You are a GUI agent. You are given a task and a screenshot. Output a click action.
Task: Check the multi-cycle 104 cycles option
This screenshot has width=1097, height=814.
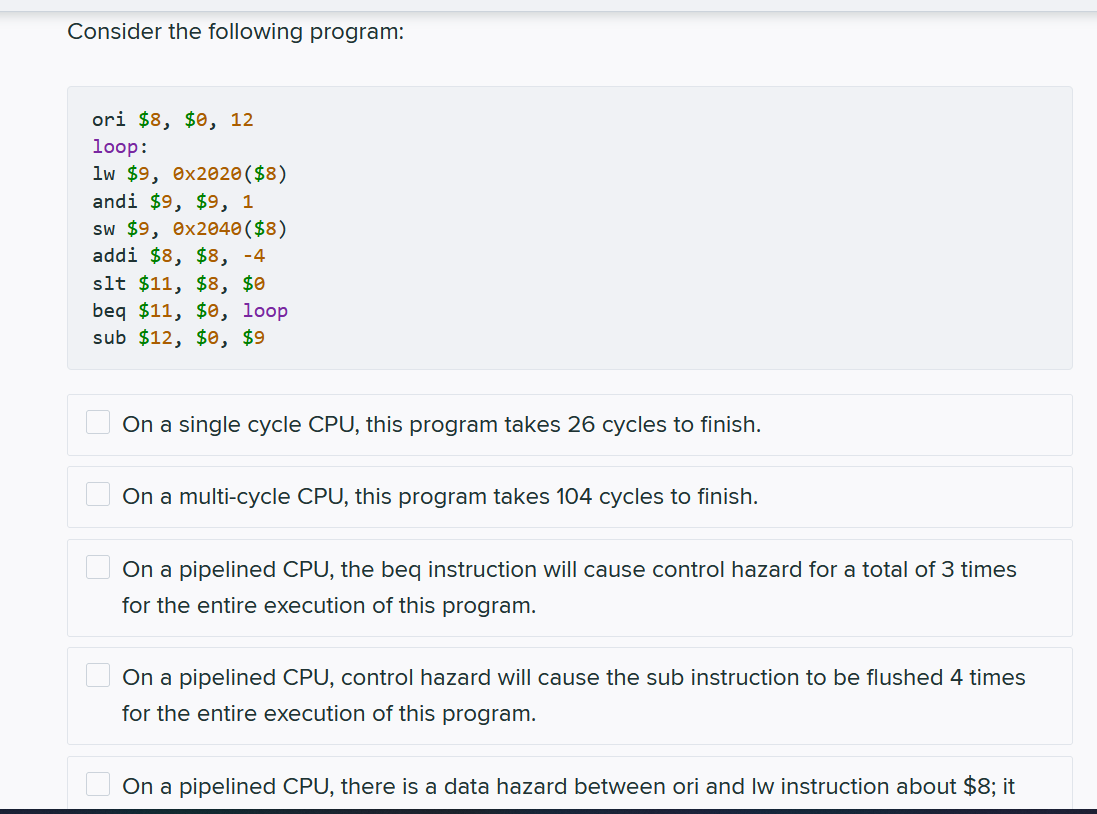pos(97,494)
